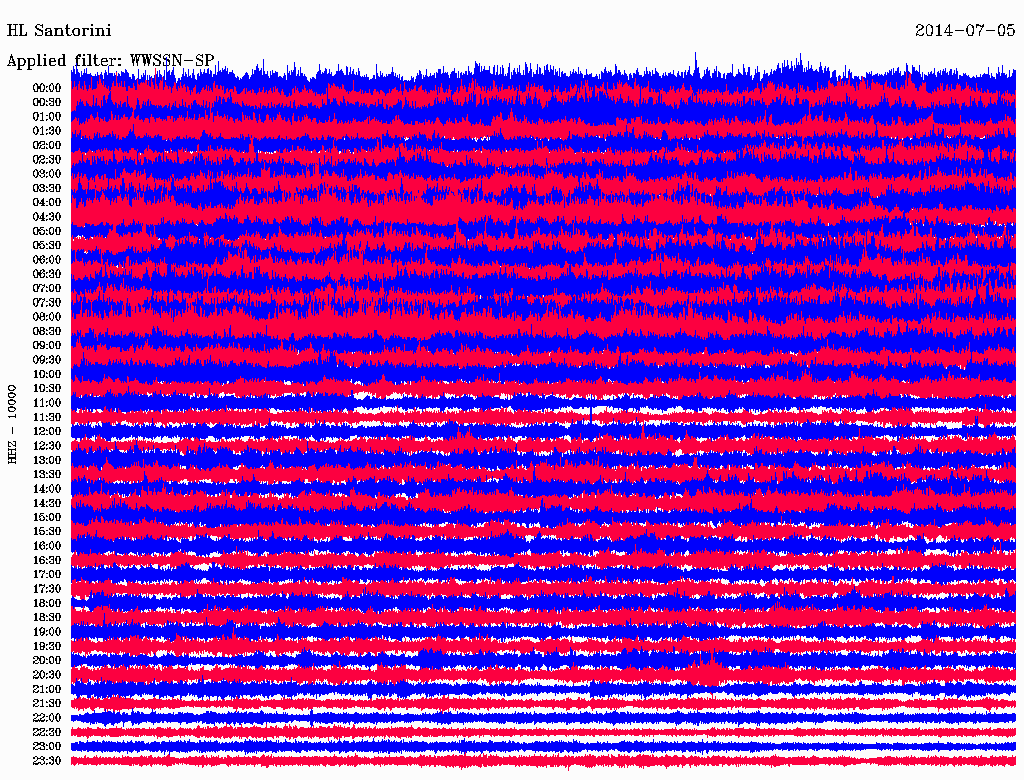
Task: Select the 14:30 time label
Action: click(x=47, y=504)
